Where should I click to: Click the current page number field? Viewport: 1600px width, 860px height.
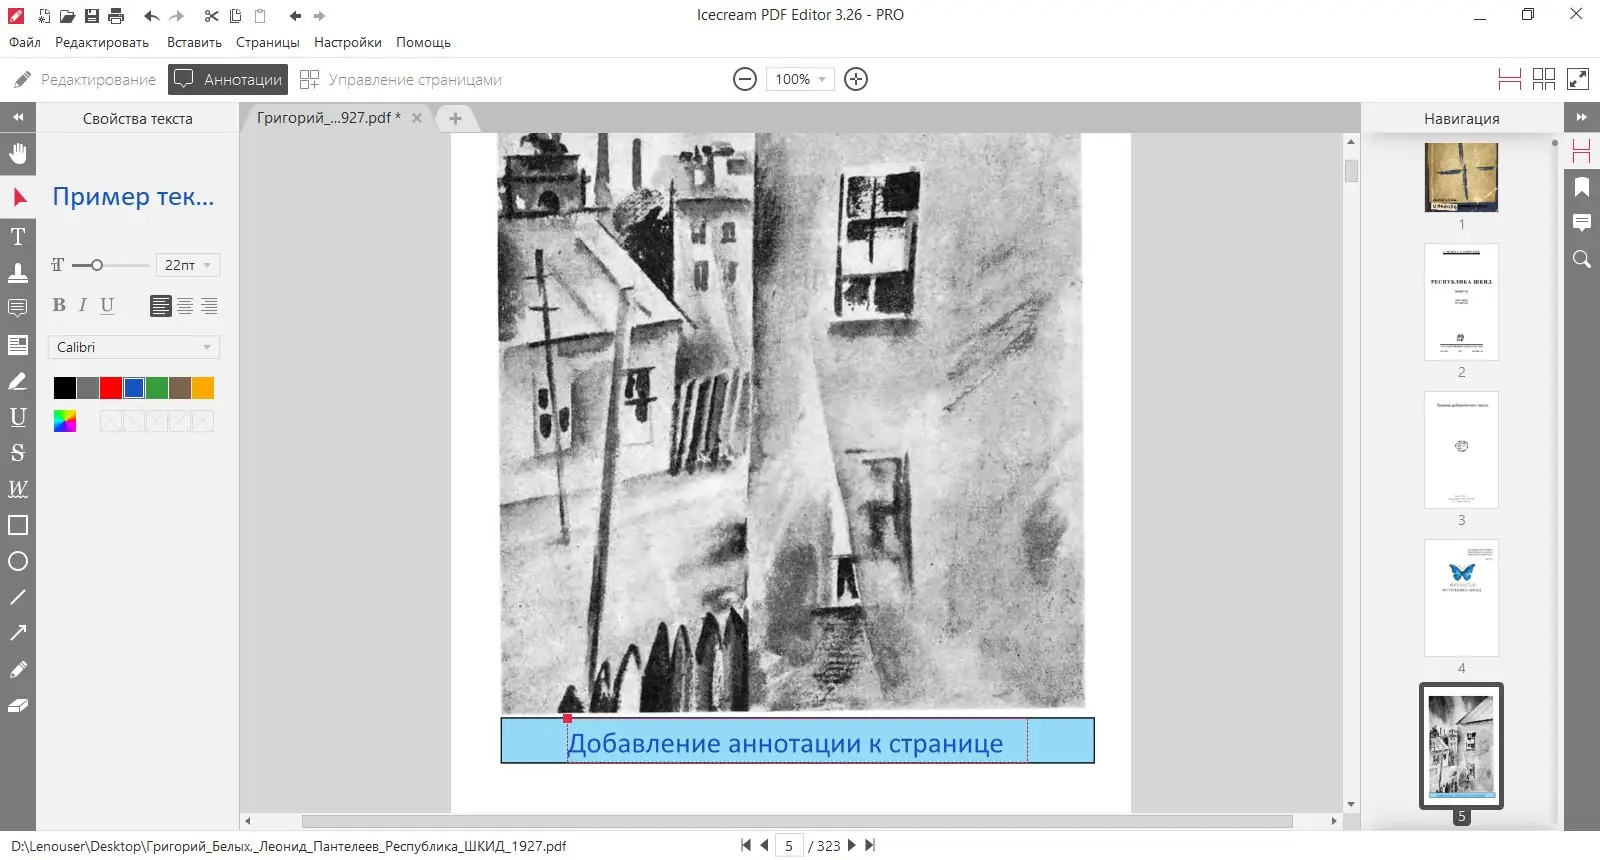pos(788,846)
